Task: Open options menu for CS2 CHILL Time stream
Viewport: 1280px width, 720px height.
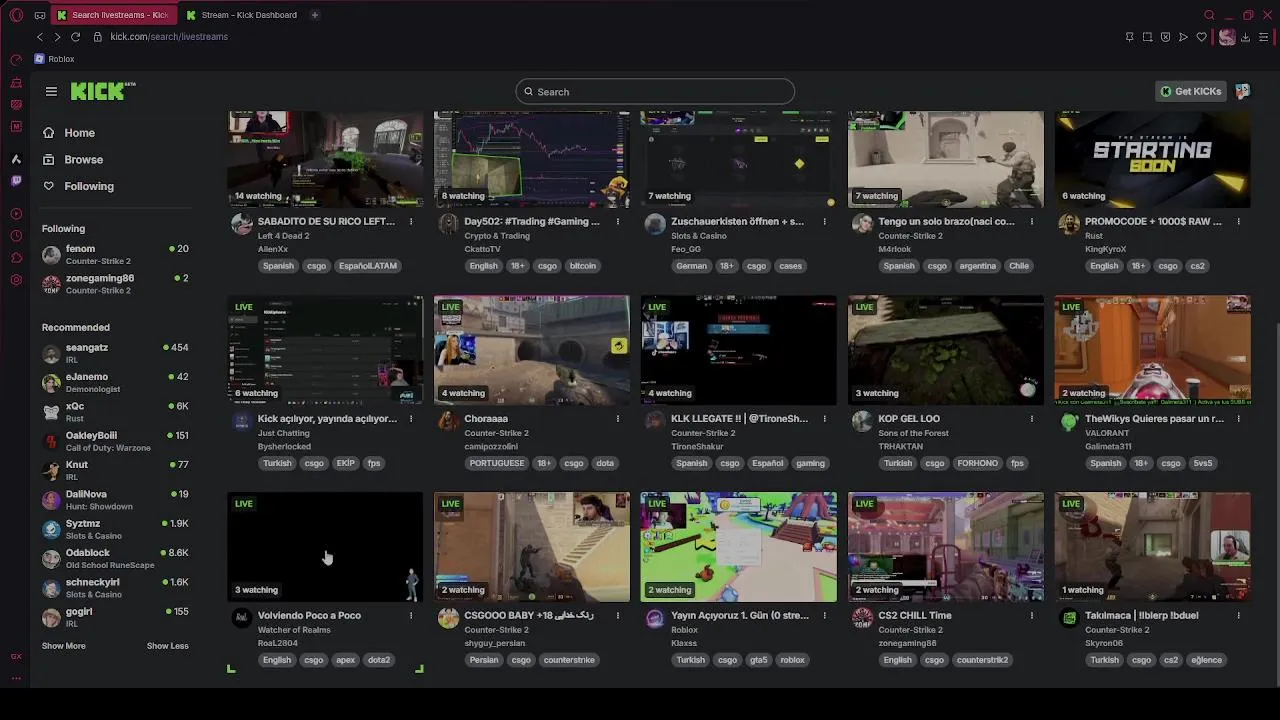Action: pos(1032,616)
